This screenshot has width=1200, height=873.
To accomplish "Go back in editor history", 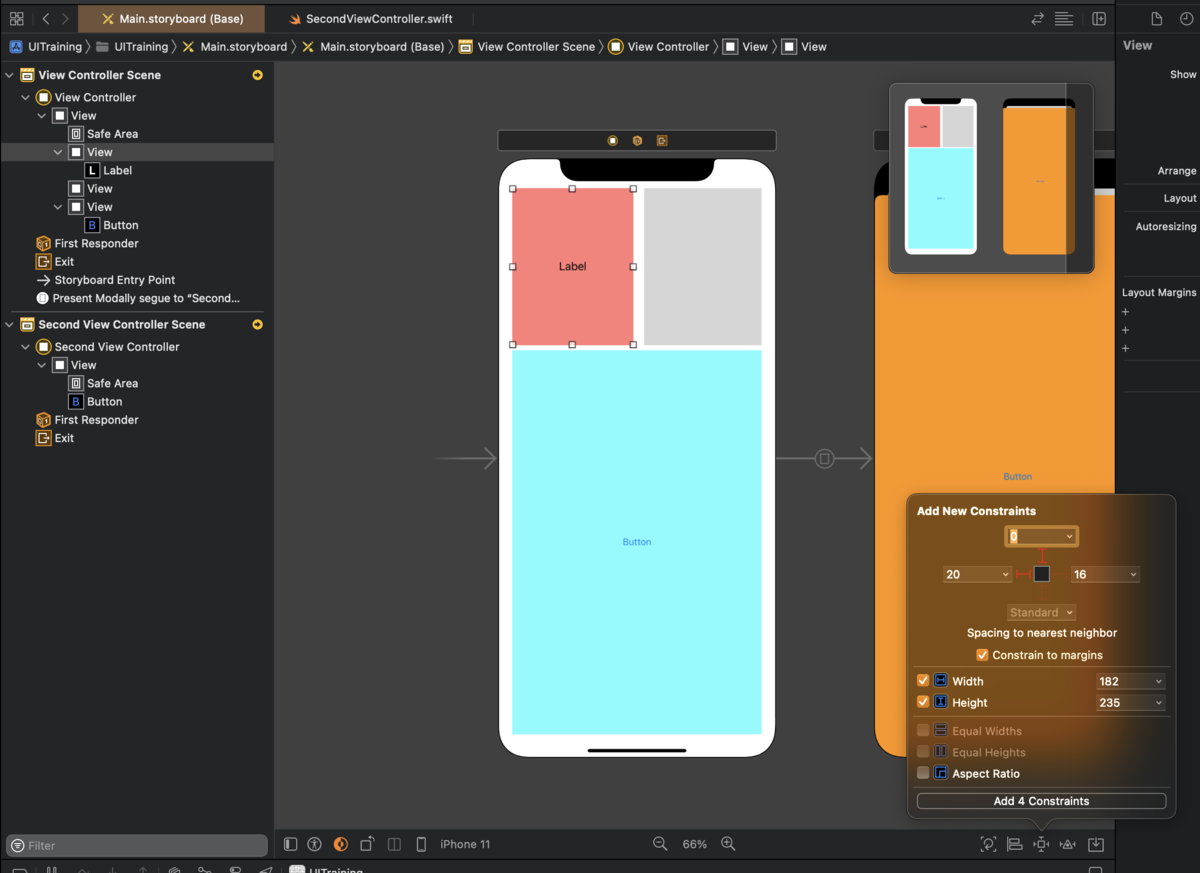I will [x=46, y=19].
